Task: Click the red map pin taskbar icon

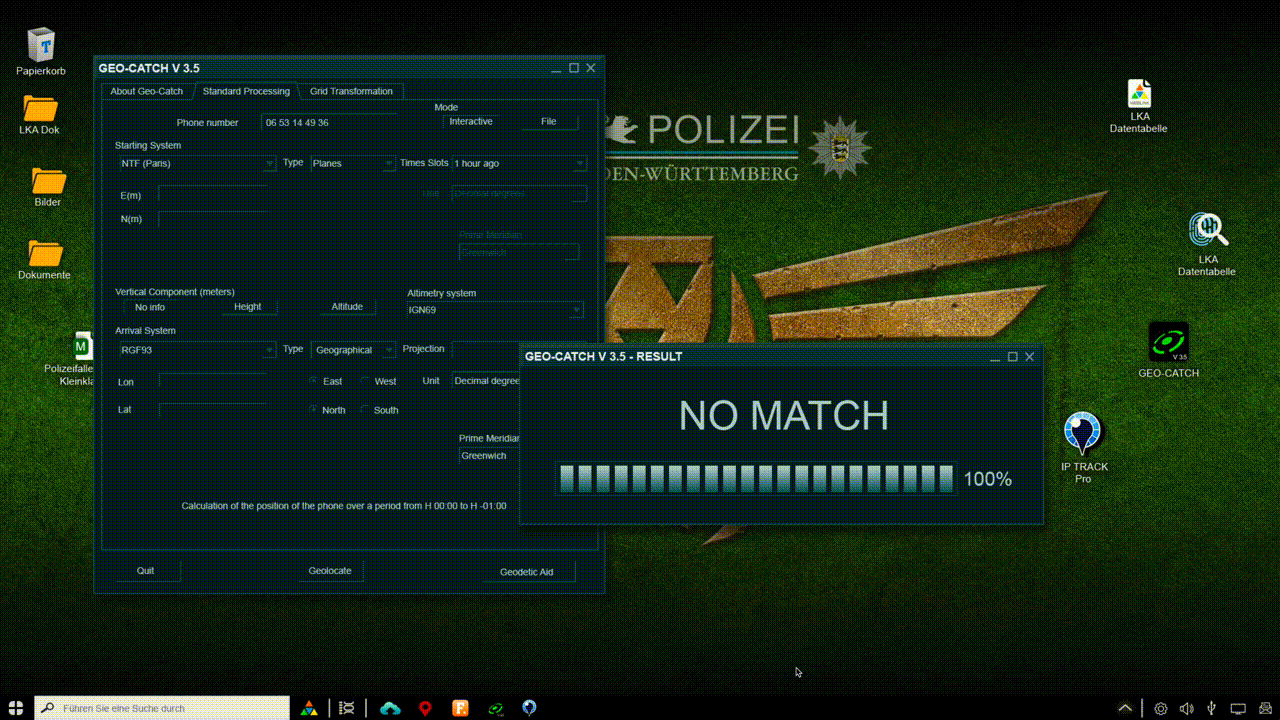Action: click(425, 708)
